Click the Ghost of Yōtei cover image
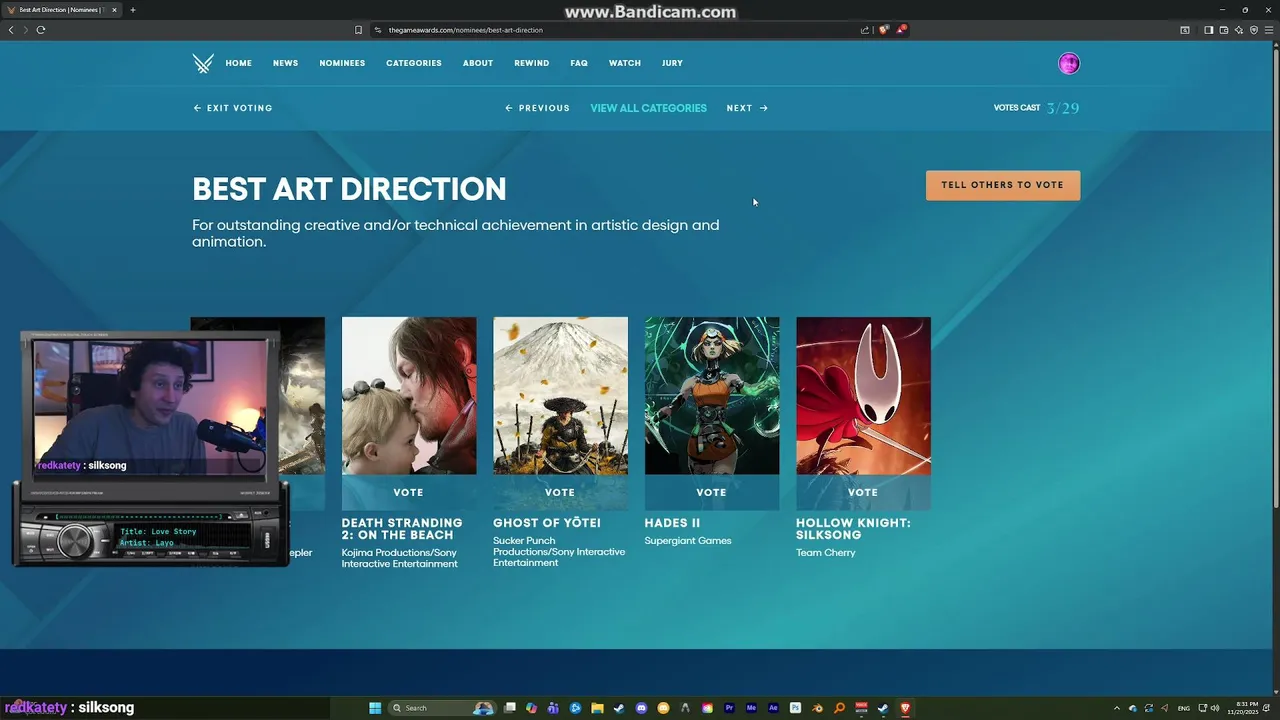This screenshot has width=1280, height=720. click(560, 396)
